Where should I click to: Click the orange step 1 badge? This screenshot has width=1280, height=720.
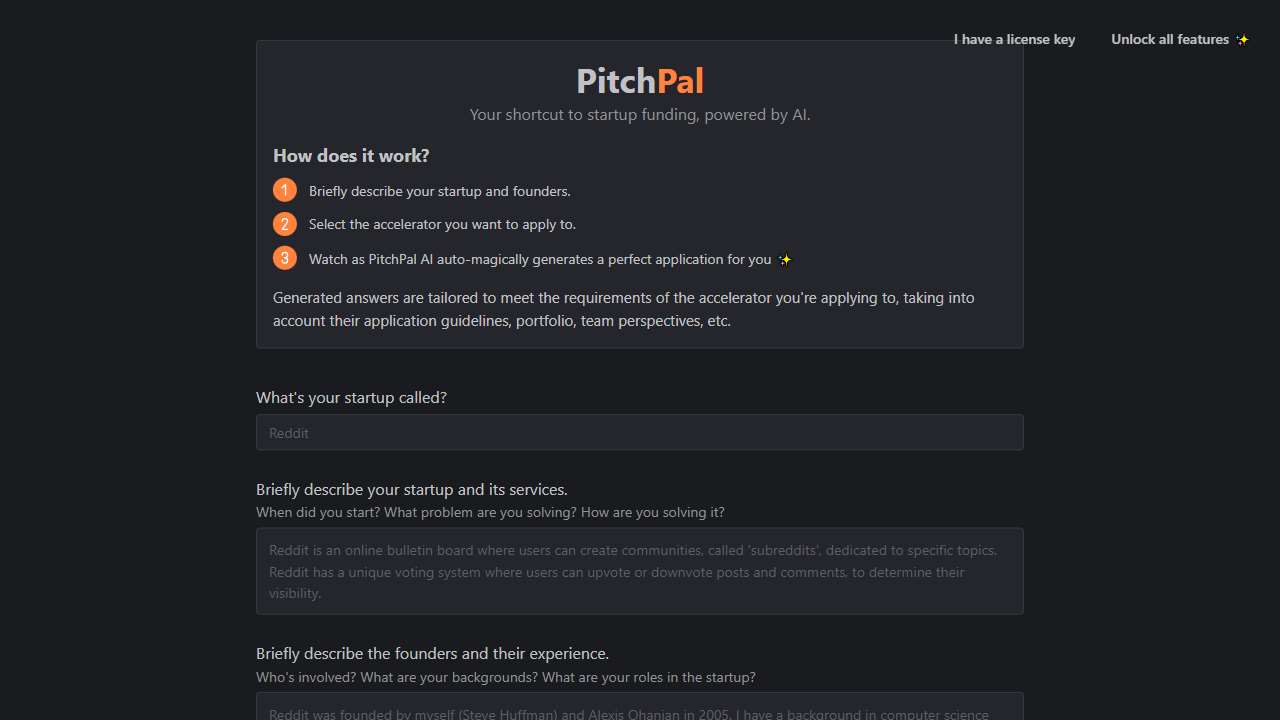click(x=284, y=189)
